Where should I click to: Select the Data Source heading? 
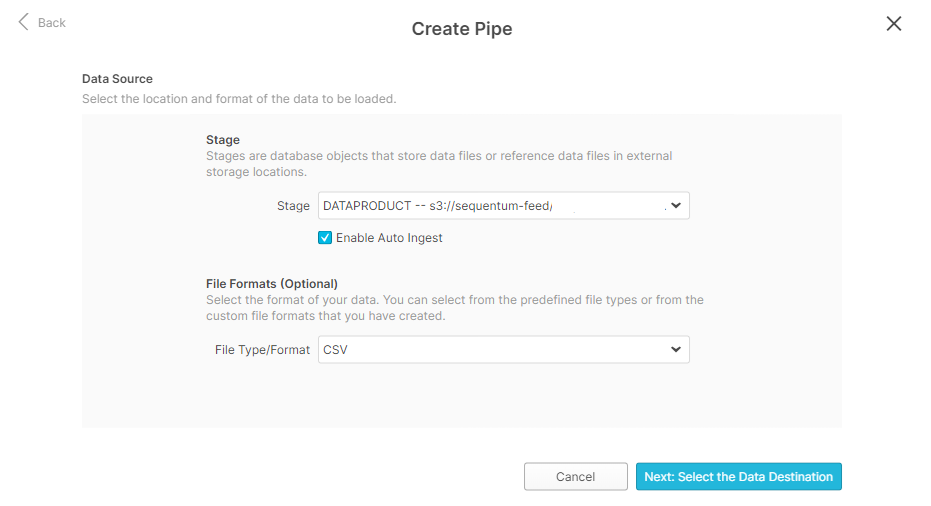coord(117,78)
